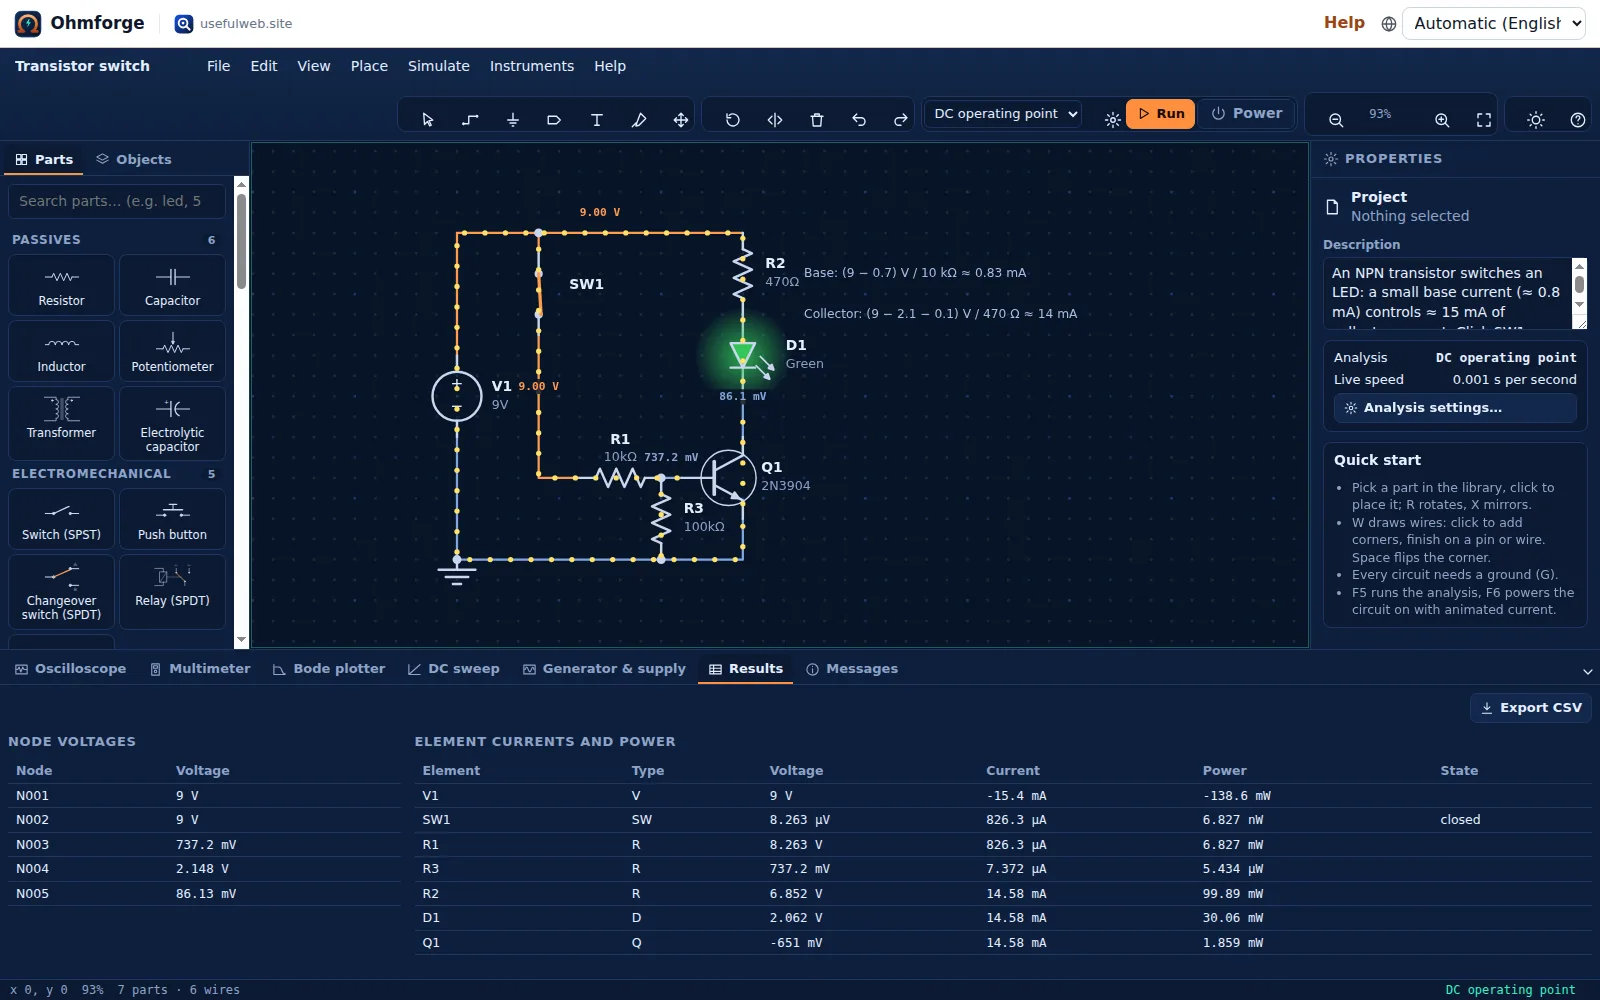The height and width of the screenshot is (1000, 1600).
Task: Select the pointer/select tool
Action: pos(428,120)
